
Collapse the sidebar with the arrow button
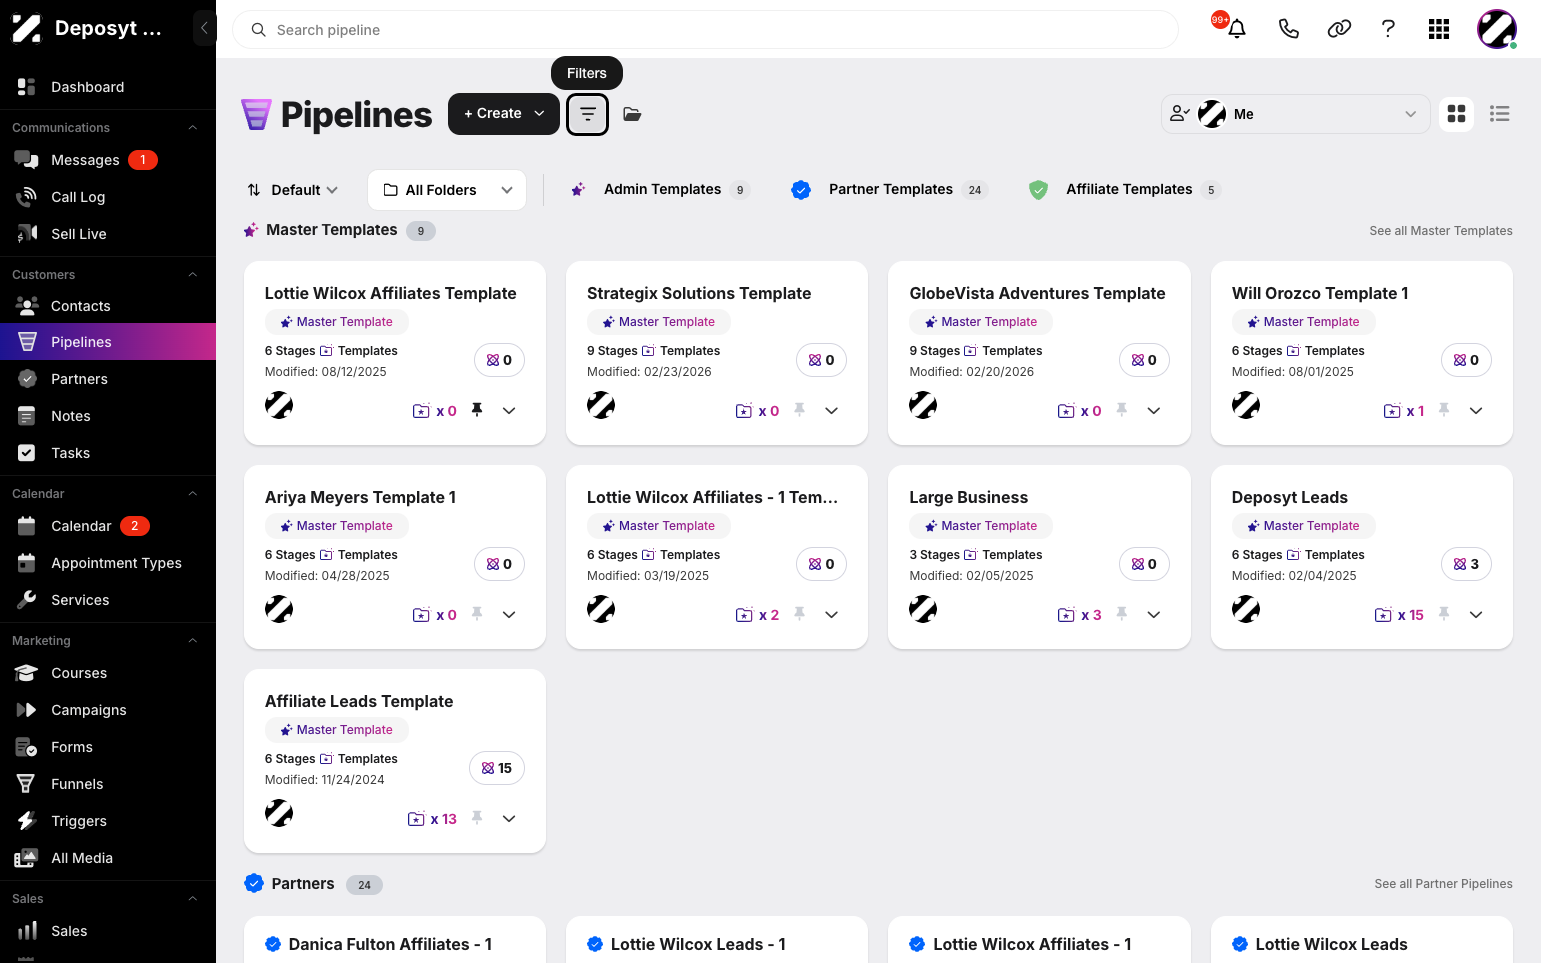tap(204, 28)
